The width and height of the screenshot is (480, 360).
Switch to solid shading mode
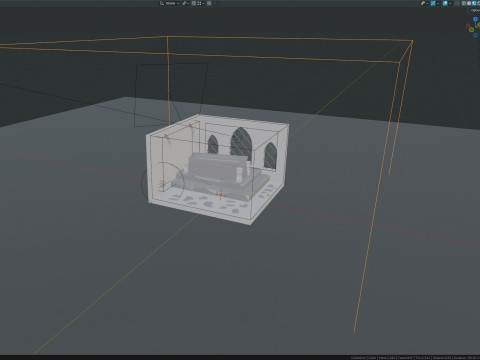[469, 3]
